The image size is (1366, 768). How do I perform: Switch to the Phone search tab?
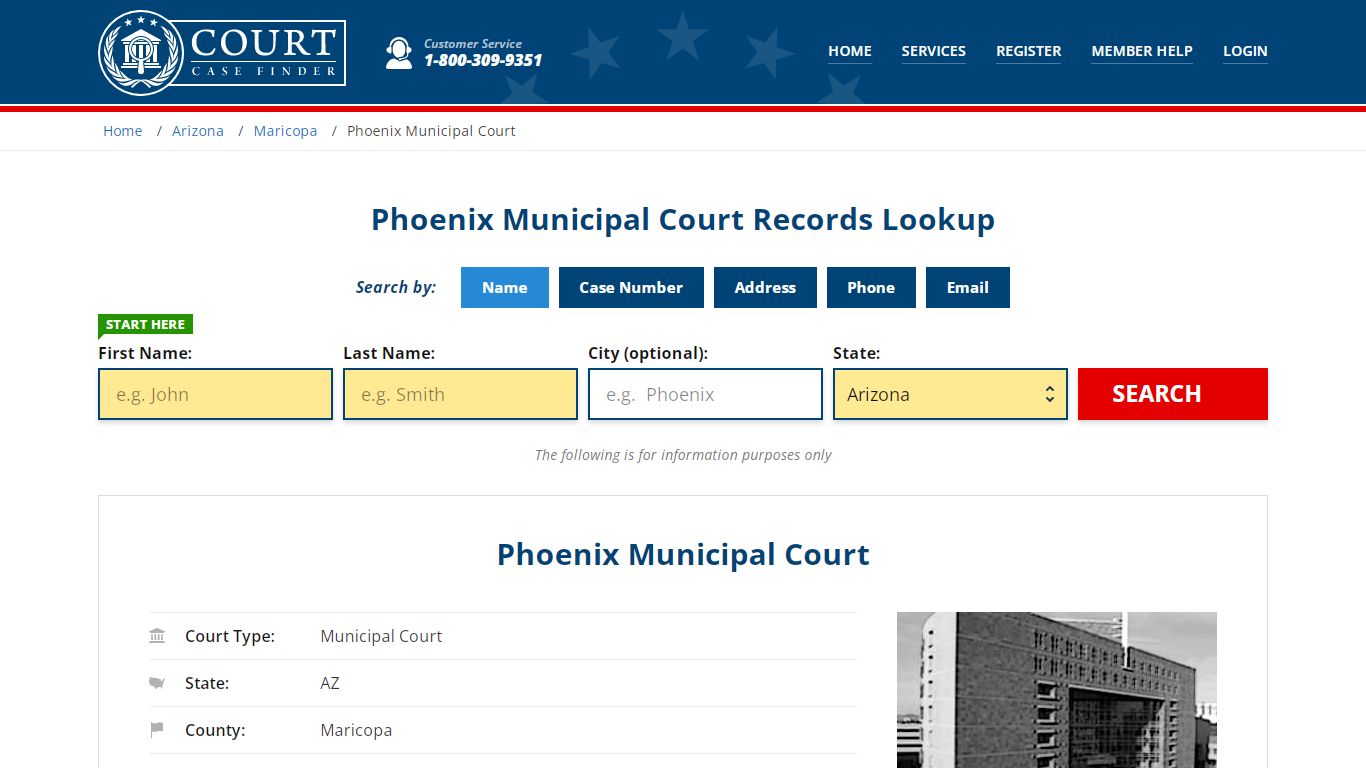871,287
